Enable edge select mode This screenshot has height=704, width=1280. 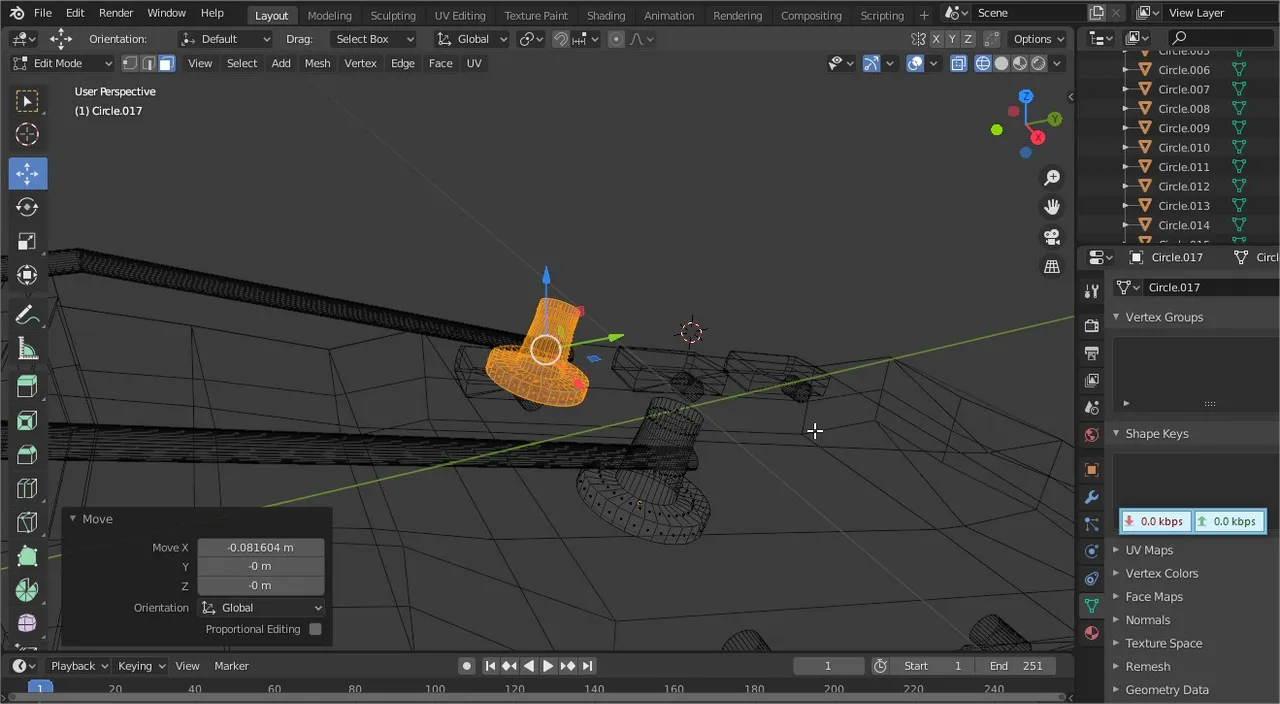coord(148,63)
